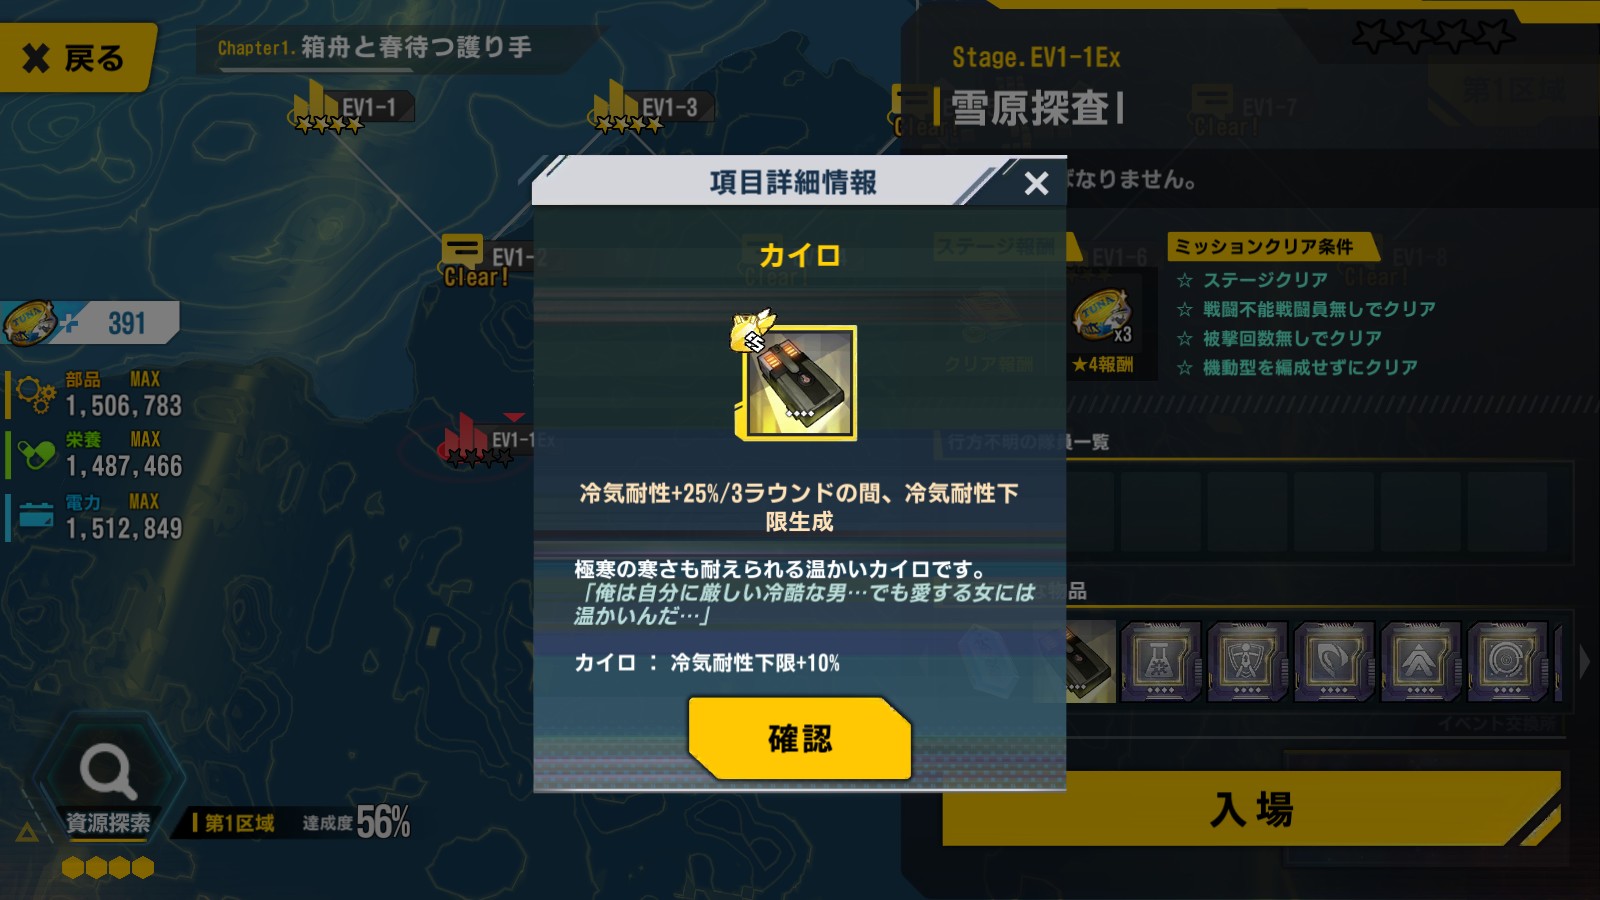Click the ミッションクリア条件 tab header
1600x900 pixels.
1264,246
